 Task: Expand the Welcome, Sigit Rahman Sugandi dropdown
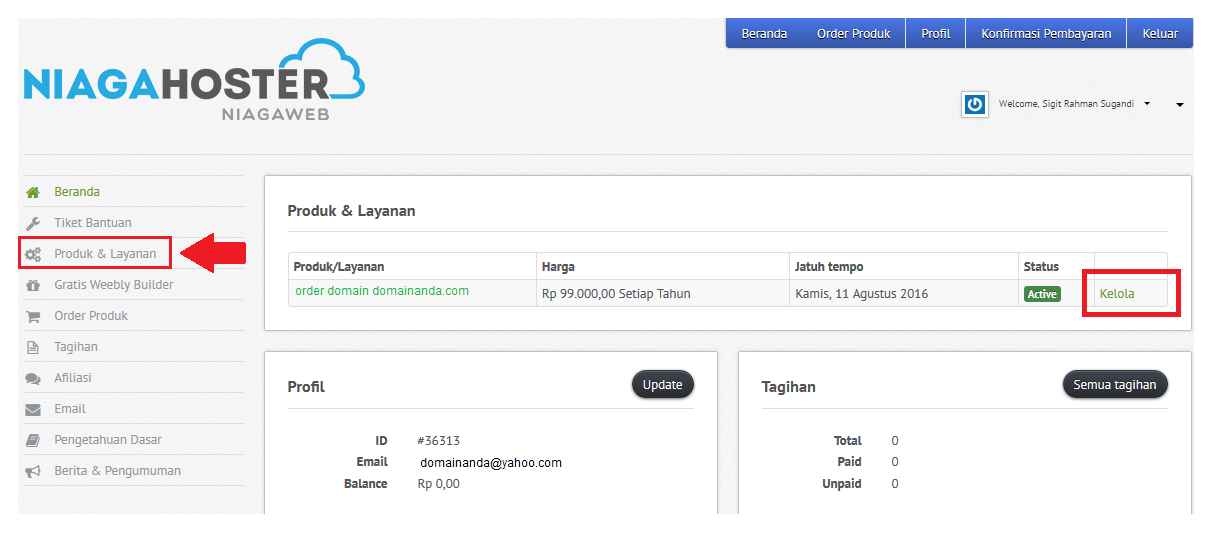click(x=1074, y=104)
